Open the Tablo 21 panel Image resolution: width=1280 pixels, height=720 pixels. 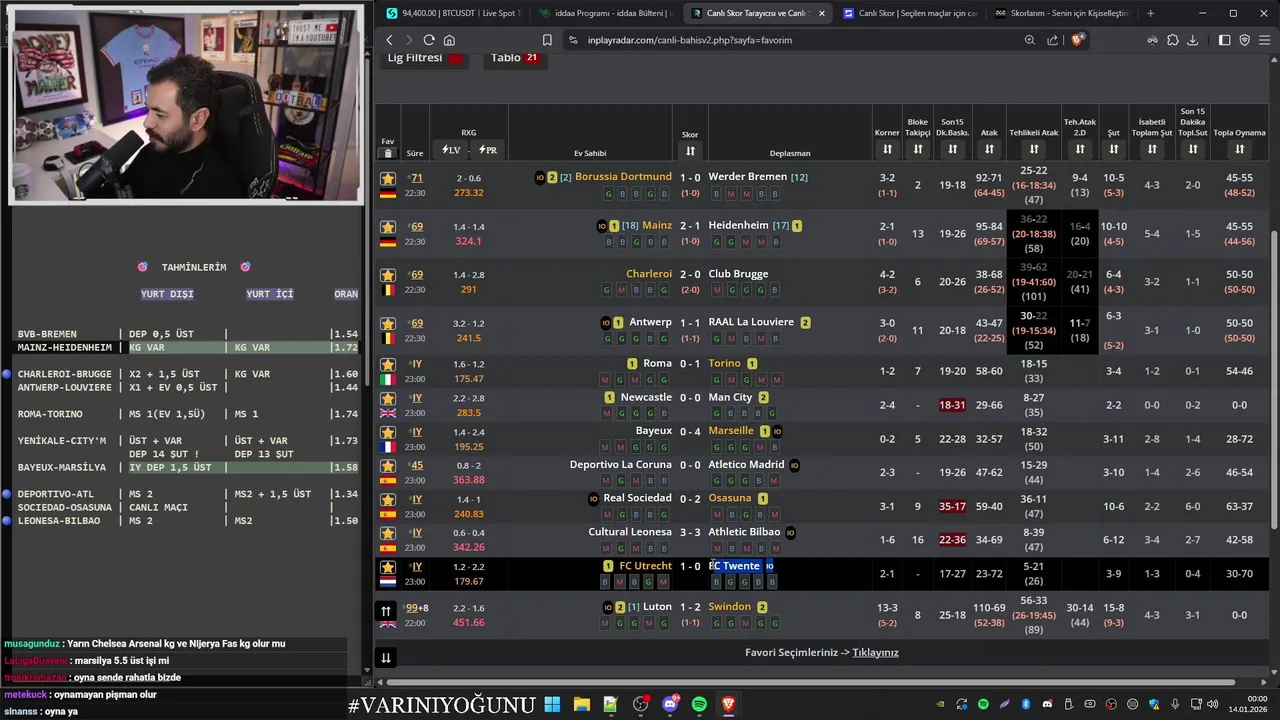coord(515,58)
